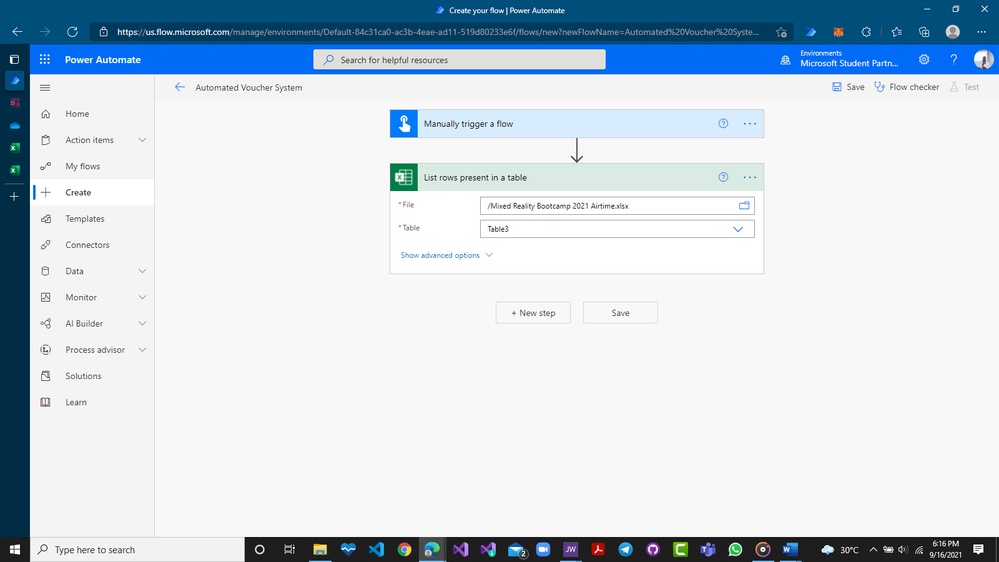Open the more menu on List rows present in a table
999x562 pixels.
click(750, 177)
